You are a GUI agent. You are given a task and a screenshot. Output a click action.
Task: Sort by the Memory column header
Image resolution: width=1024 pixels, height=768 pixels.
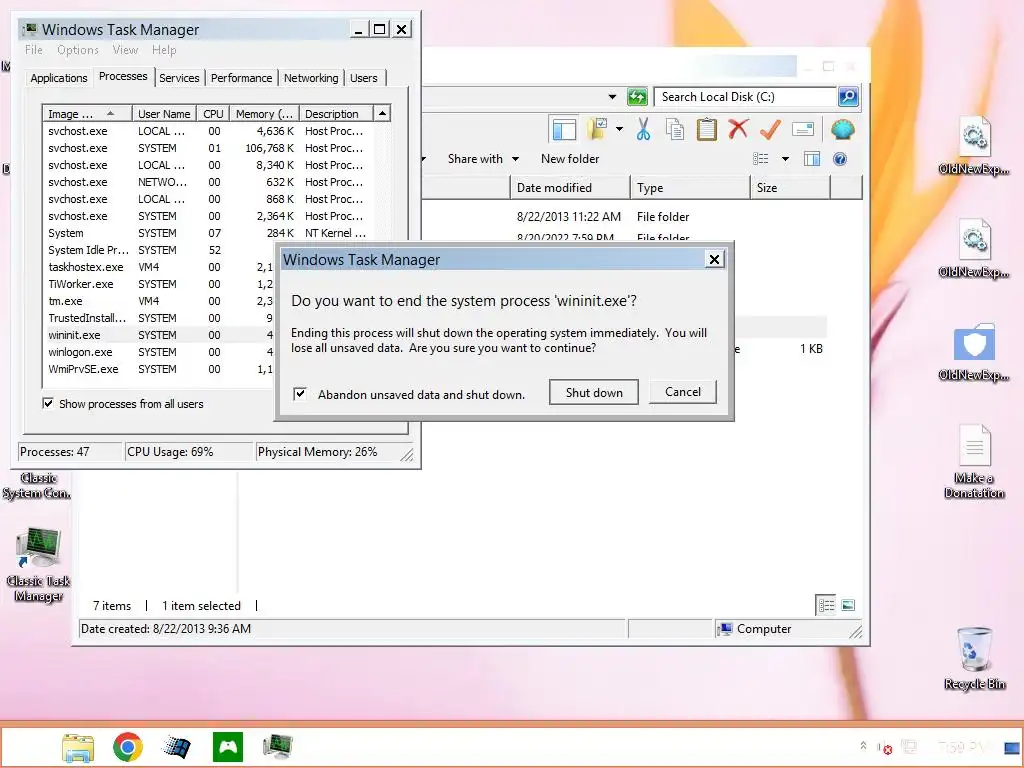point(264,114)
